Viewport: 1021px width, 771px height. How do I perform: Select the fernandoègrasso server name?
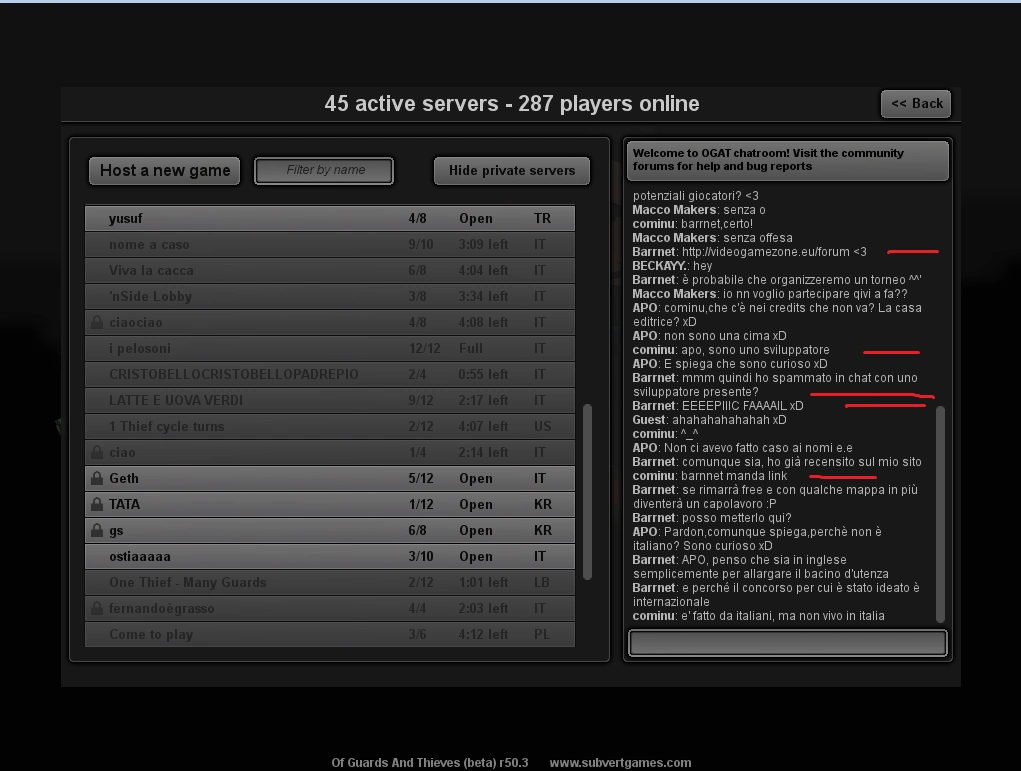pyautogui.click(x=161, y=608)
